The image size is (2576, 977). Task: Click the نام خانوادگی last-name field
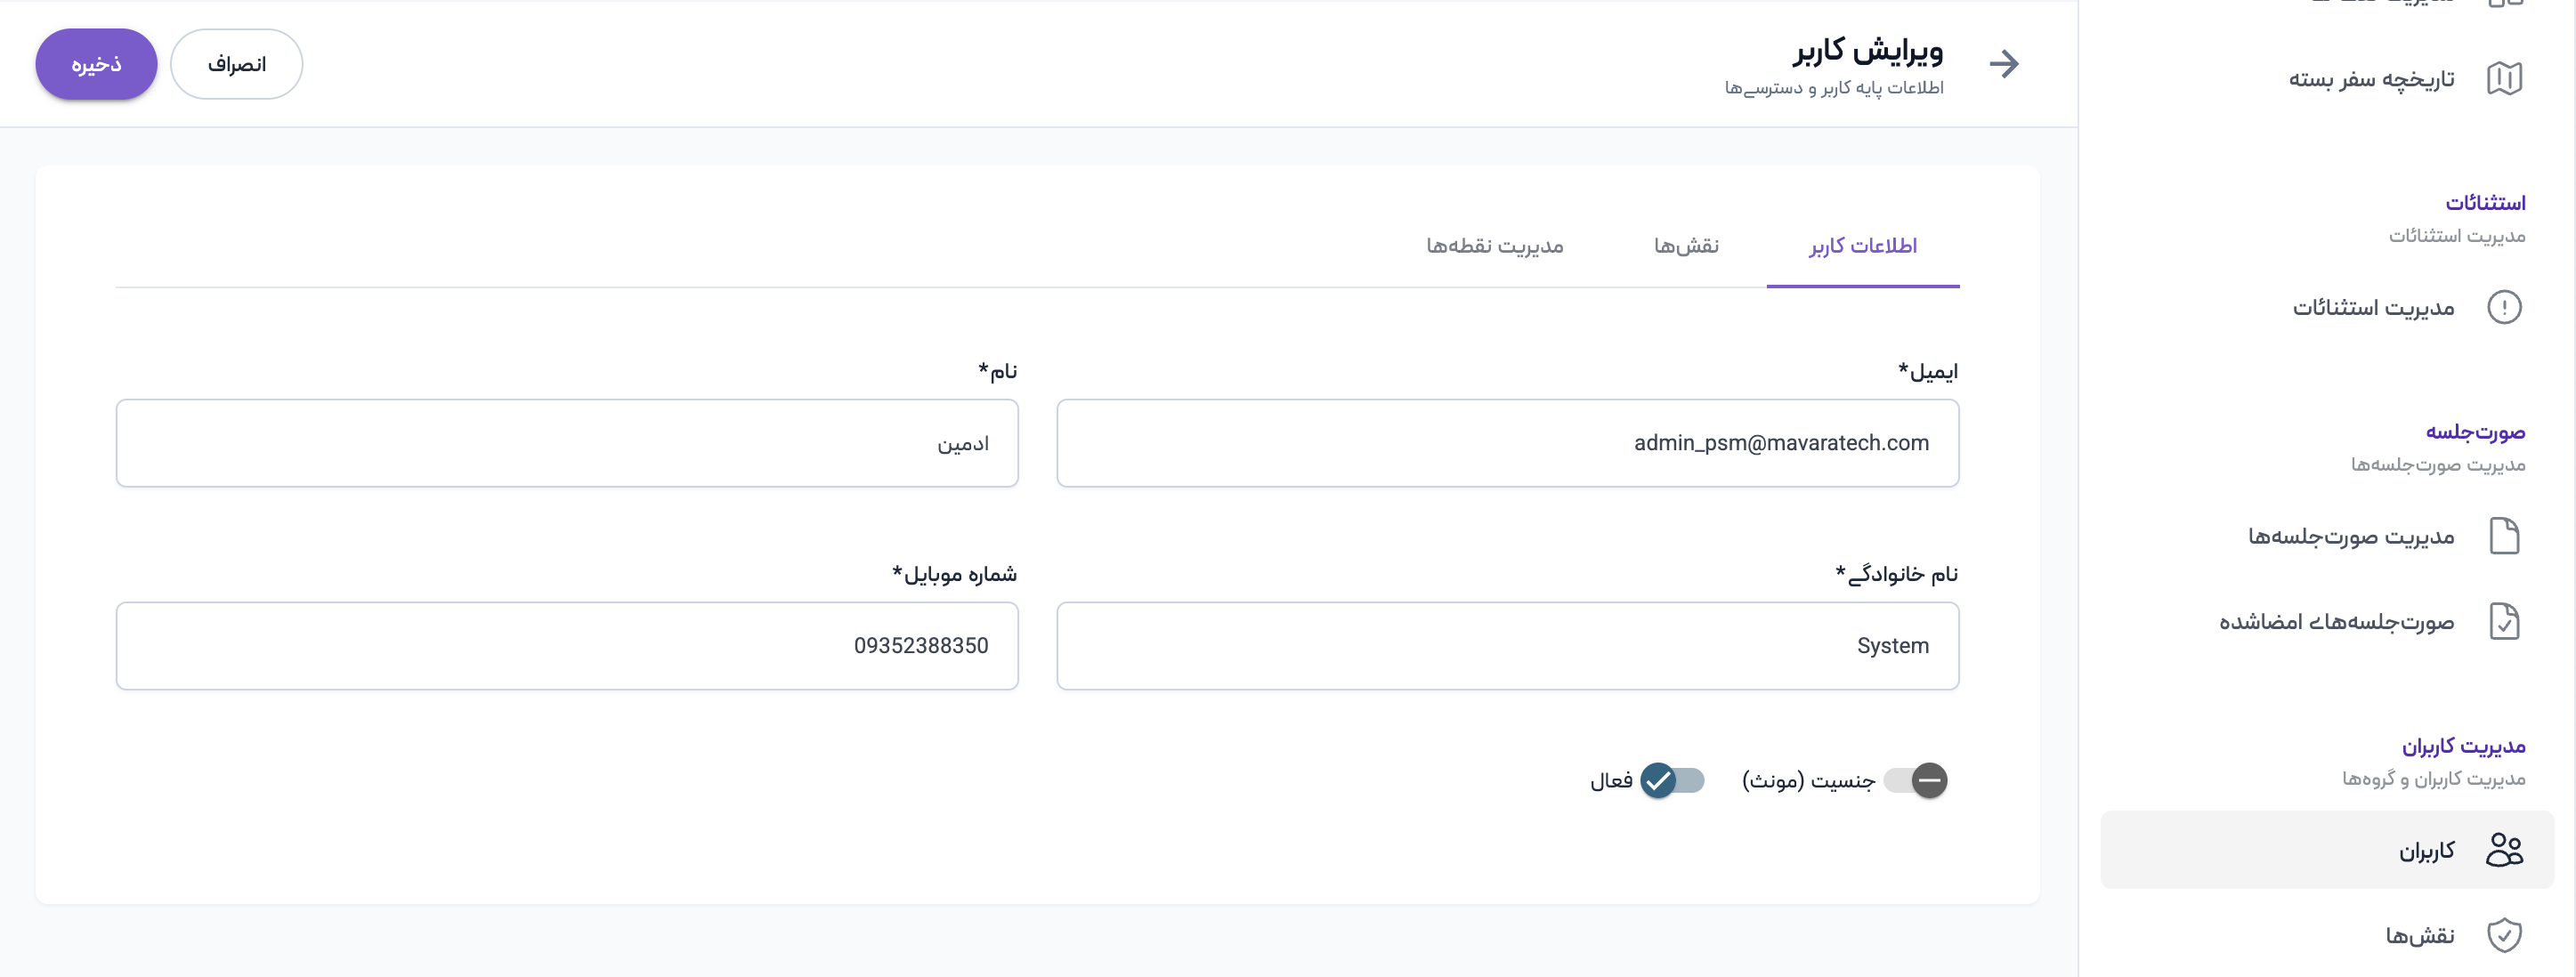tap(1507, 646)
